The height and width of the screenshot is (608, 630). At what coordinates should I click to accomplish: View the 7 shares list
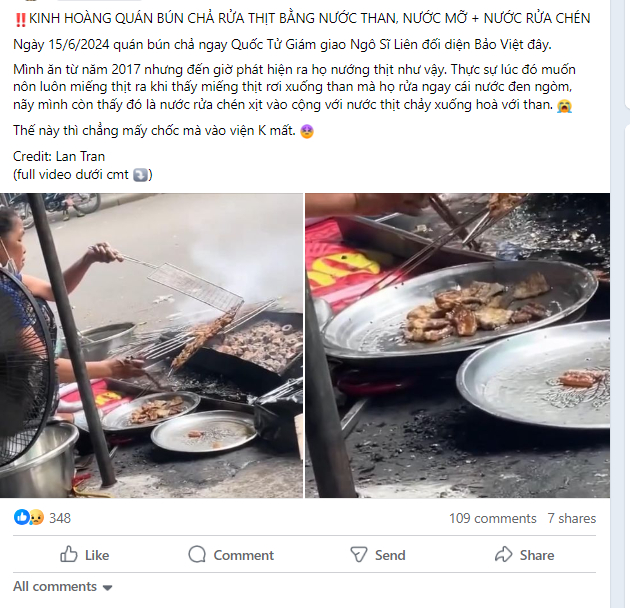coord(572,518)
